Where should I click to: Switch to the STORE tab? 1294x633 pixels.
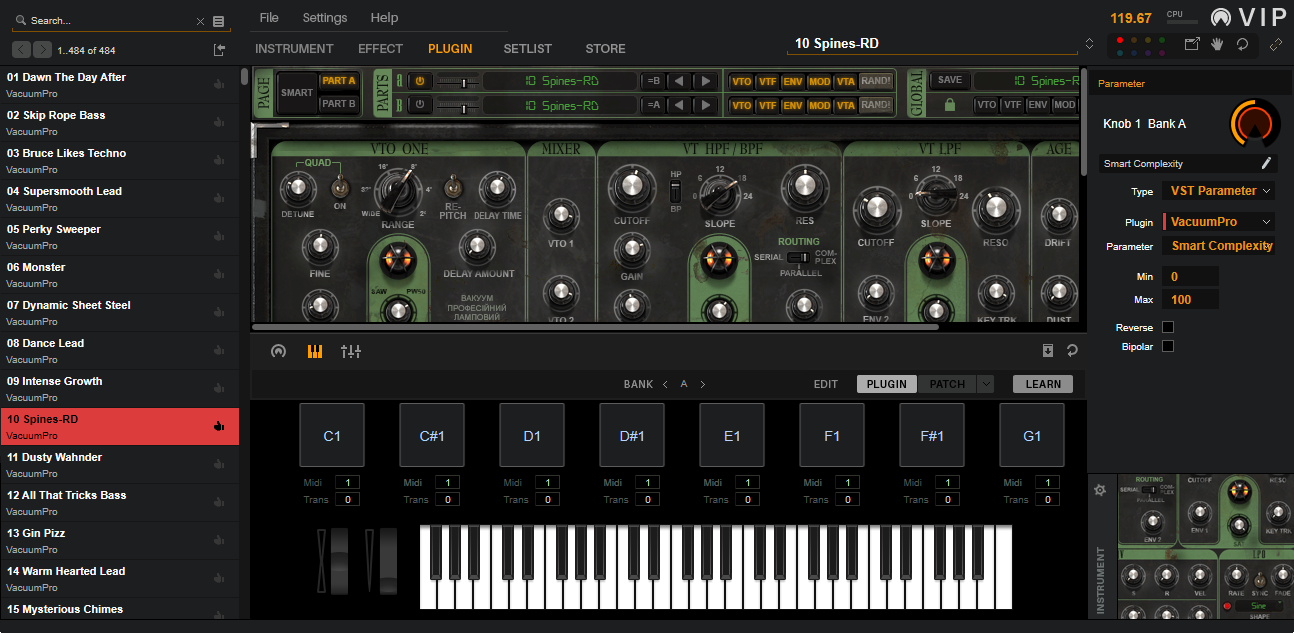[605, 49]
